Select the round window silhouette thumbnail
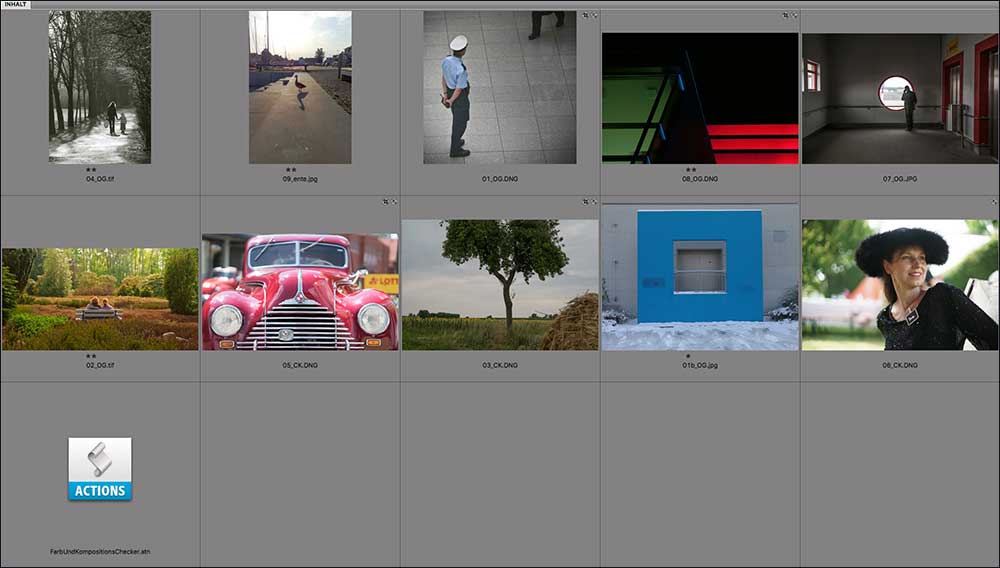 pyautogui.click(x=901, y=98)
